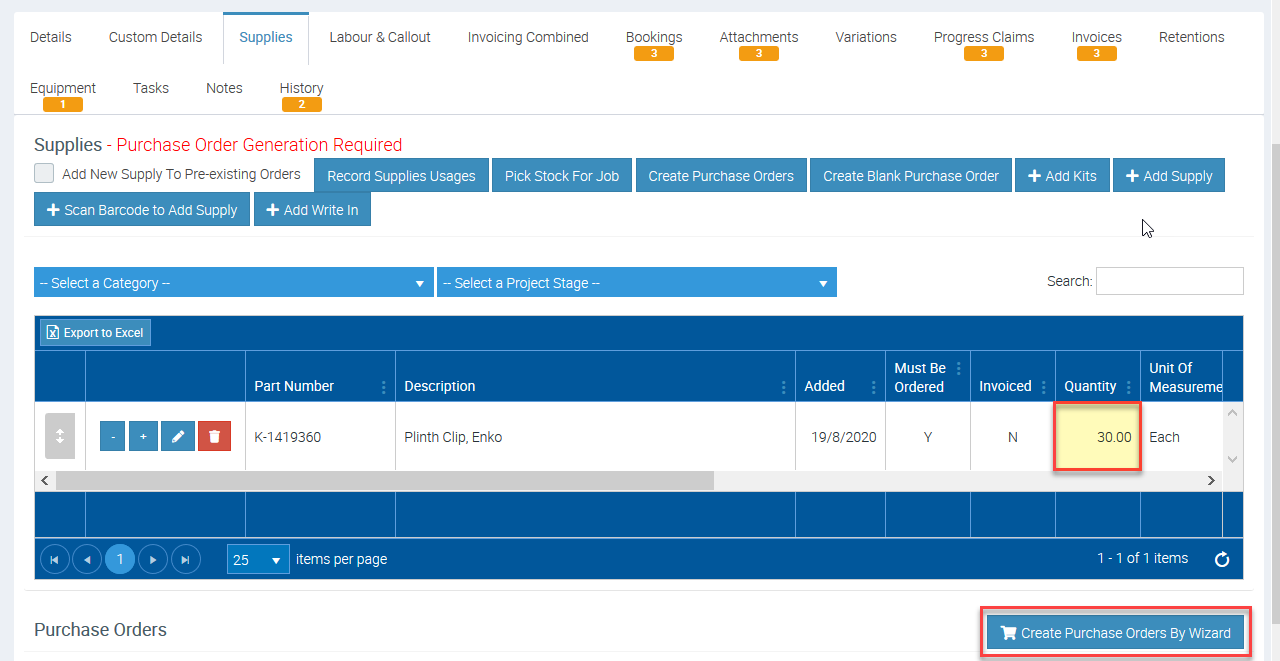Go to the first page of the grid
The image size is (1280, 661).
(54, 559)
